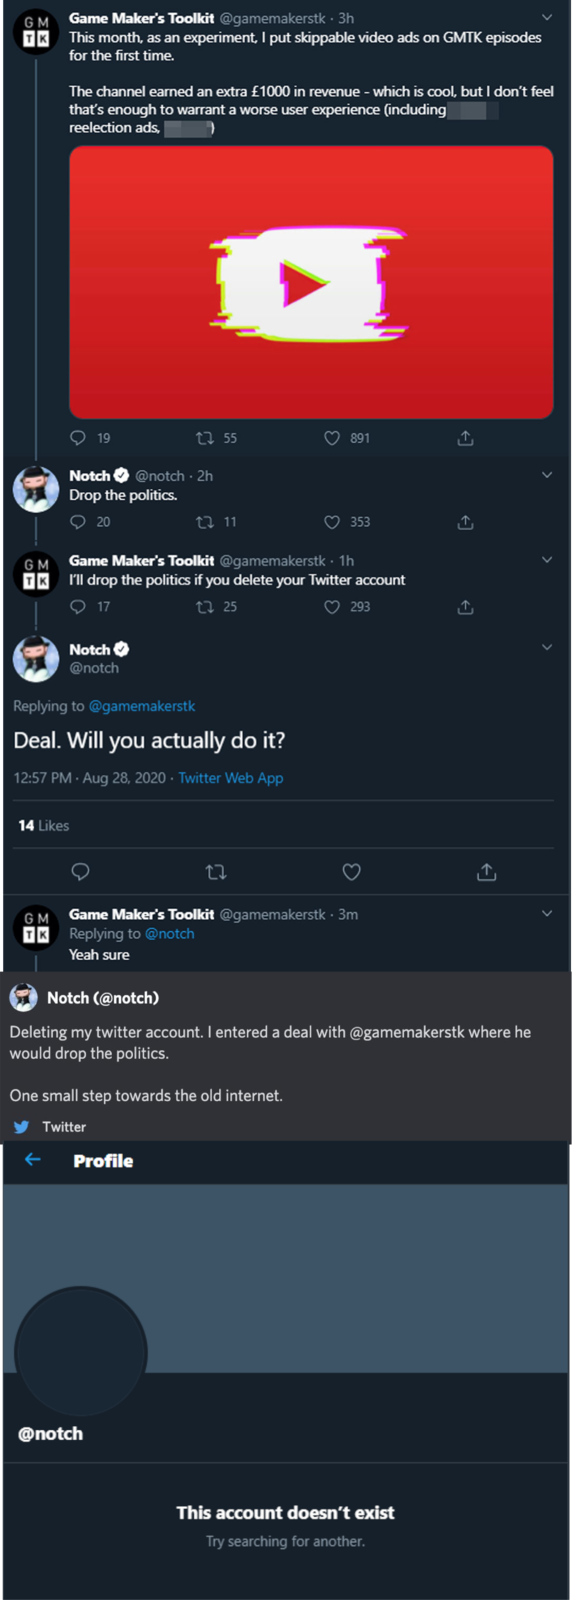The width and height of the screenshot is (572, 1600).
Task: View the 14 Likes list
Action: 44,826
